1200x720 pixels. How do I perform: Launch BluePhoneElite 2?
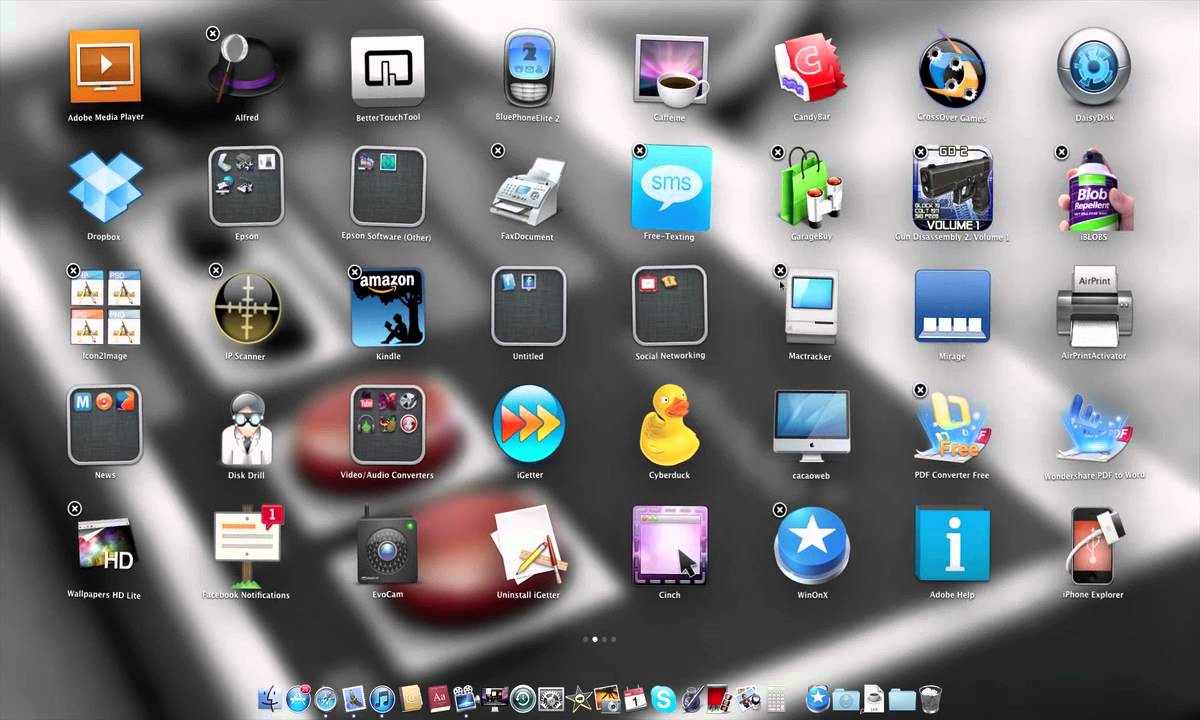coord(529,68)
